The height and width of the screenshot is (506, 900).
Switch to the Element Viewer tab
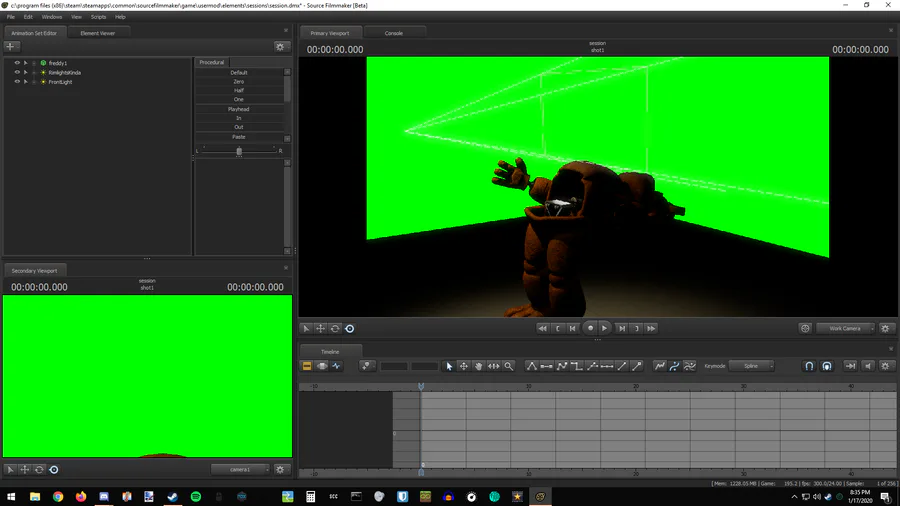pyautogui.click(x=97, y=33)
